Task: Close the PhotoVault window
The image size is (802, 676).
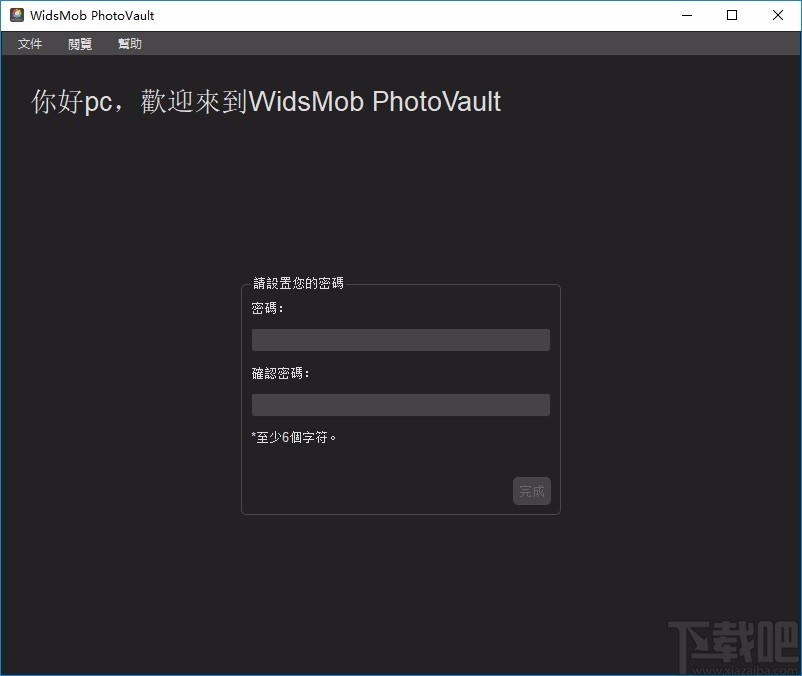Action: [x=777, y=15]
